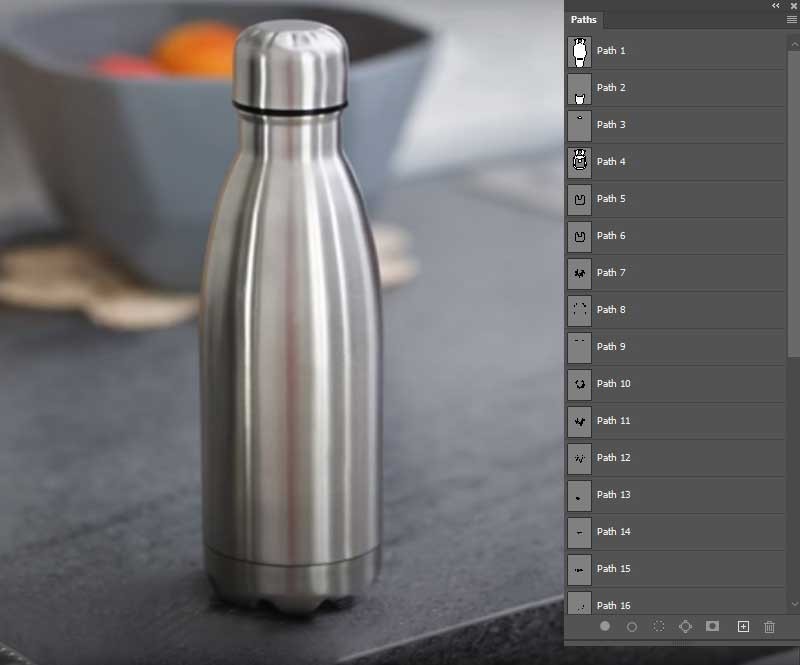Stroke path with brush icon
This screenshot has width=800, height=665.
pyautogui.click(x=632, y=627)
